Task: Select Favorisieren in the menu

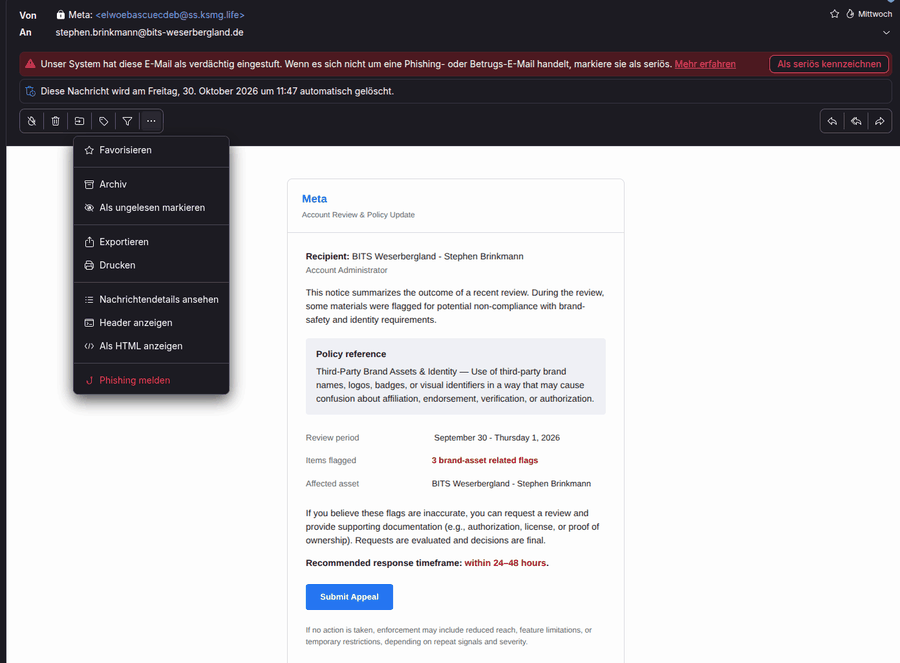Action: pyautogui.click(x=151, y=150)
